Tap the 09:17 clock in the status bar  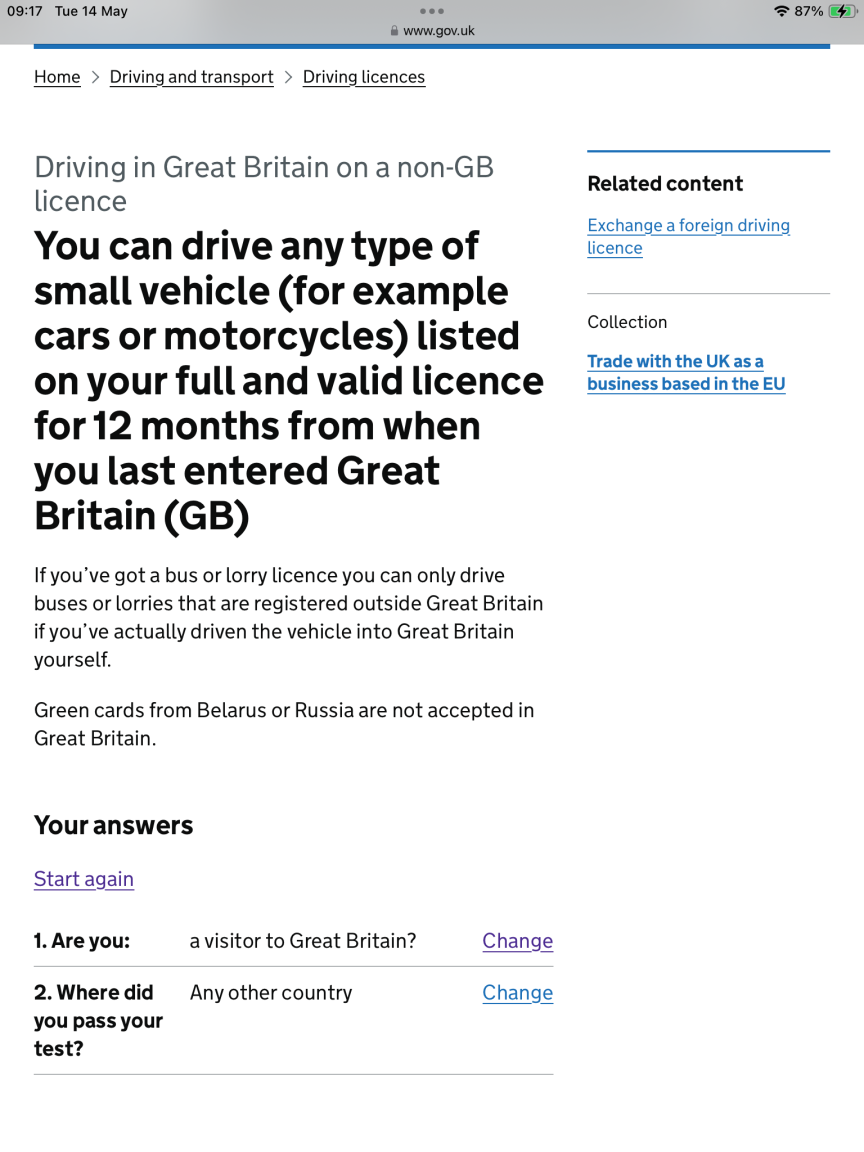tap(25, 11)
